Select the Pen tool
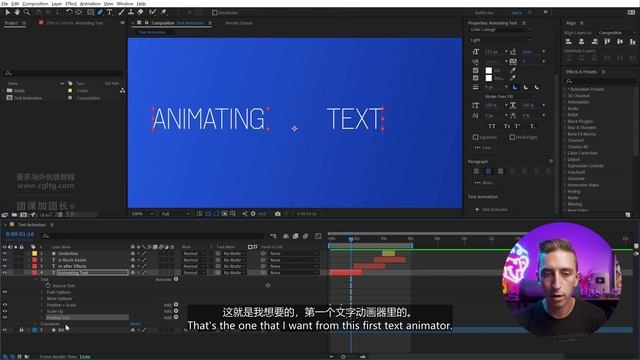Viewport: 640px width, 360px height. pyautogui.click(x=100, y=13)
